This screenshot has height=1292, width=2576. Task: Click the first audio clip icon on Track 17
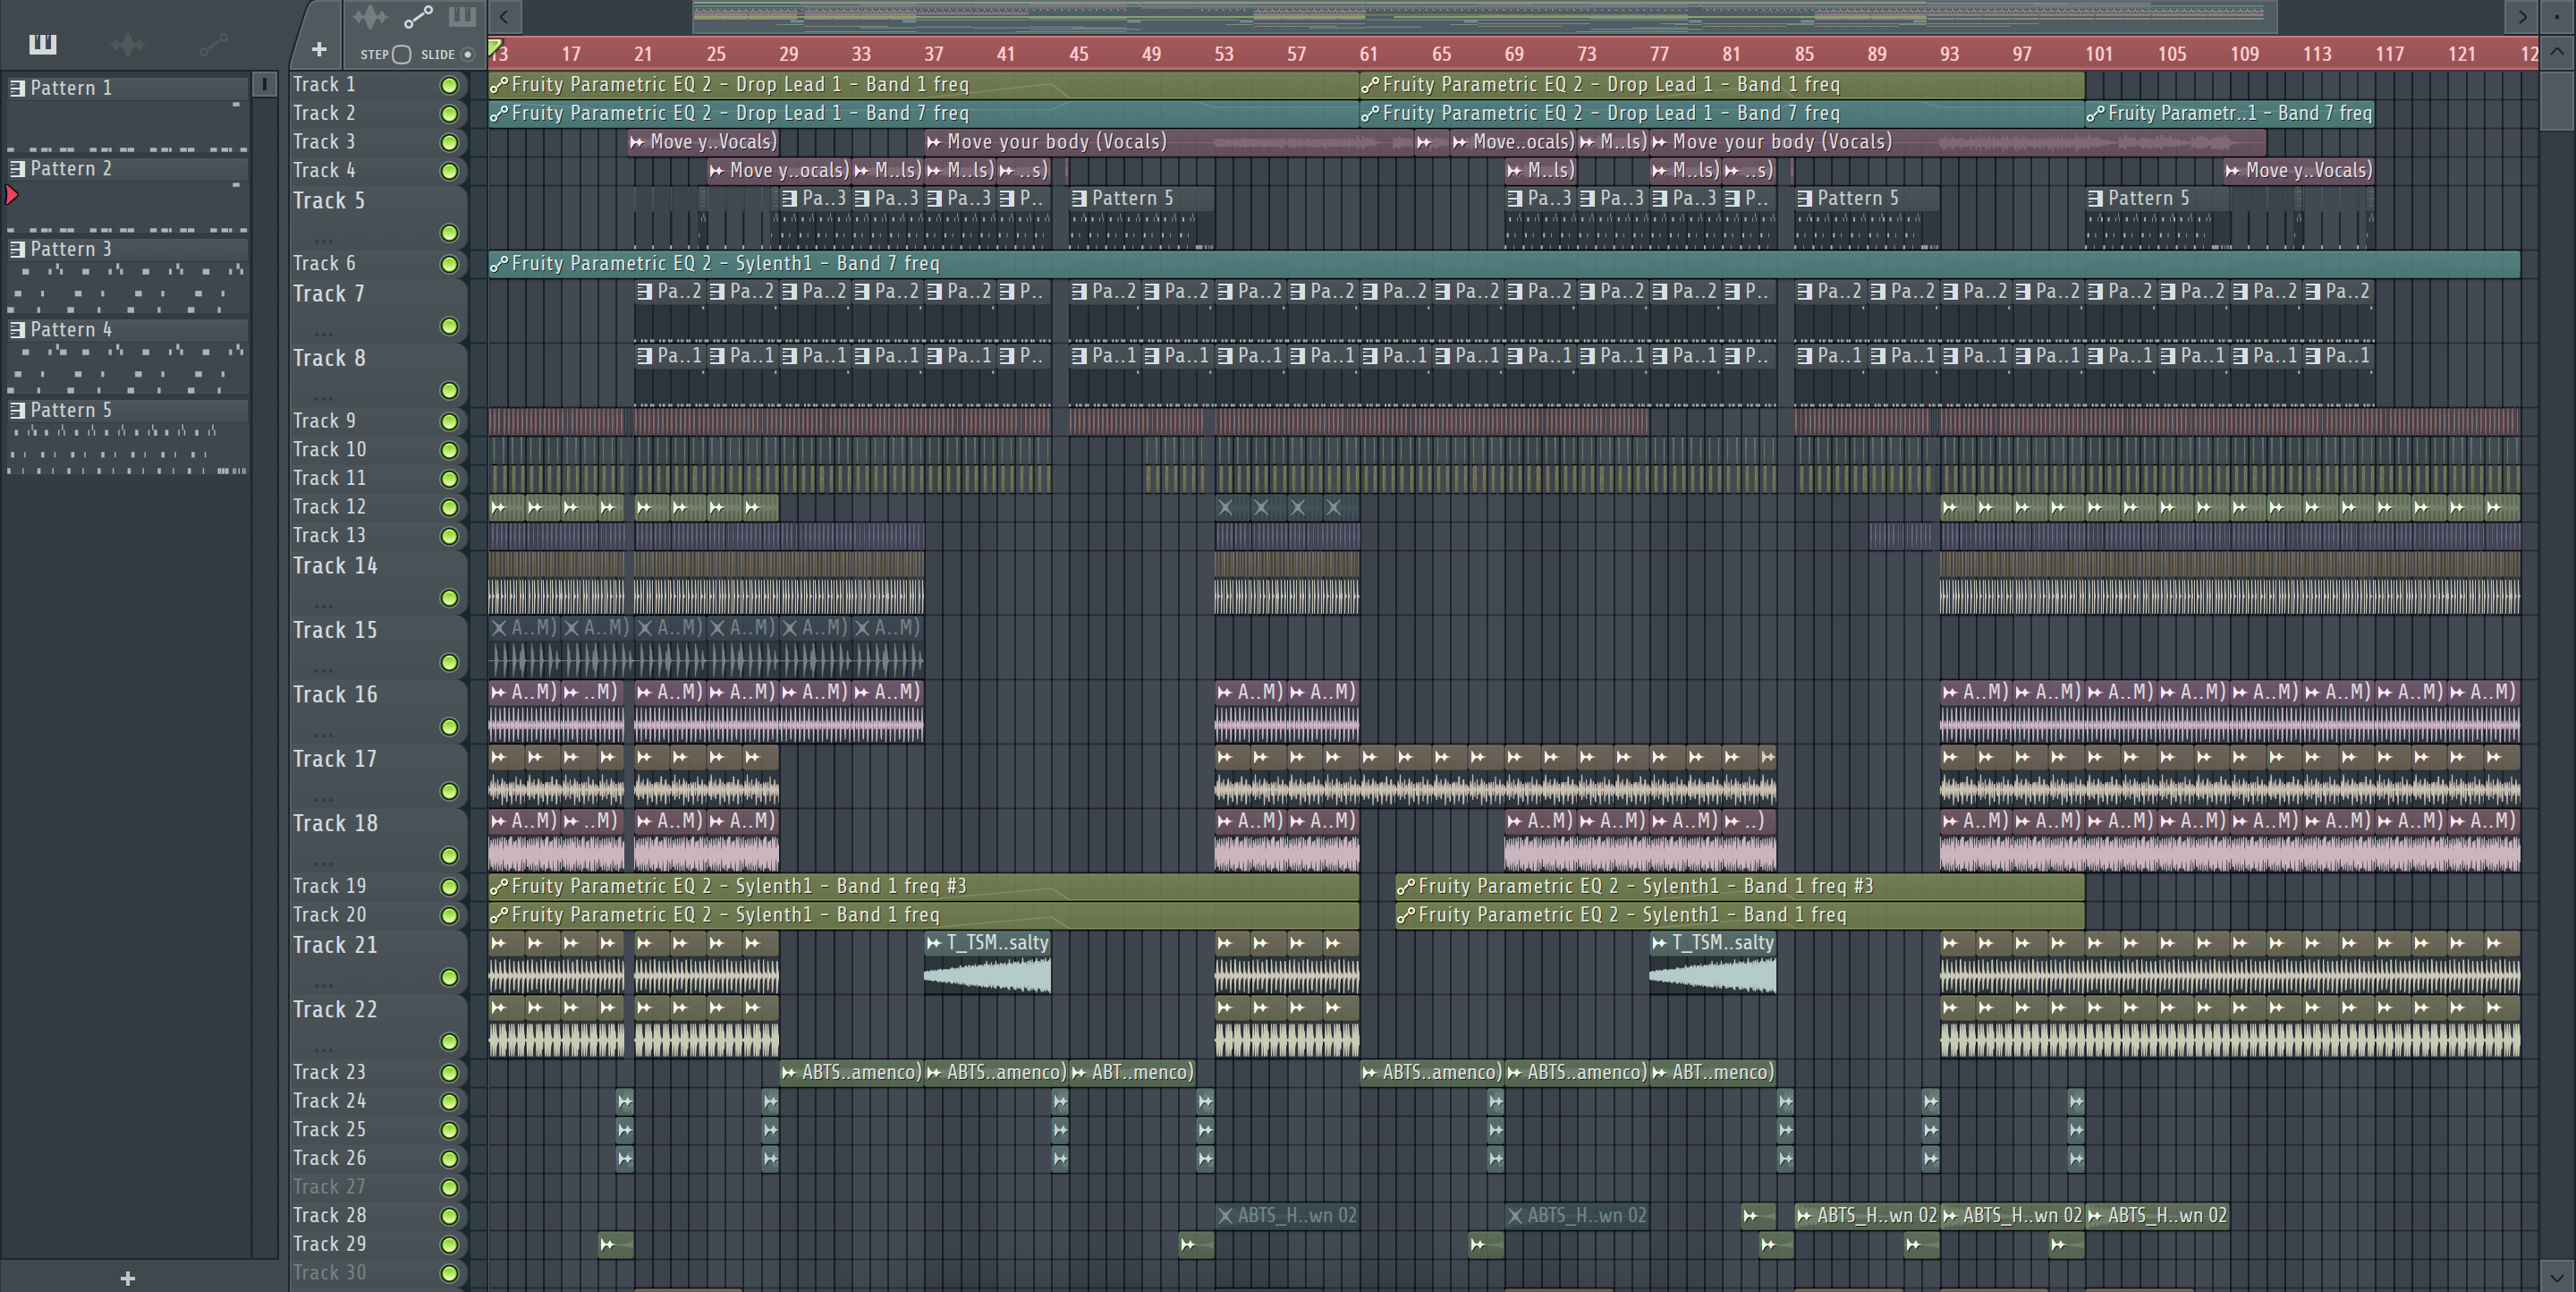[x=499, y=758]
